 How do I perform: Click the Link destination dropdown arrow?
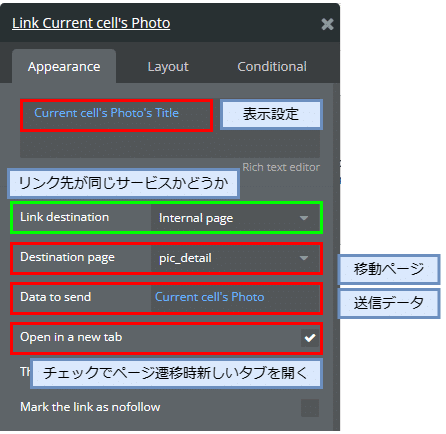coord(303,218)
